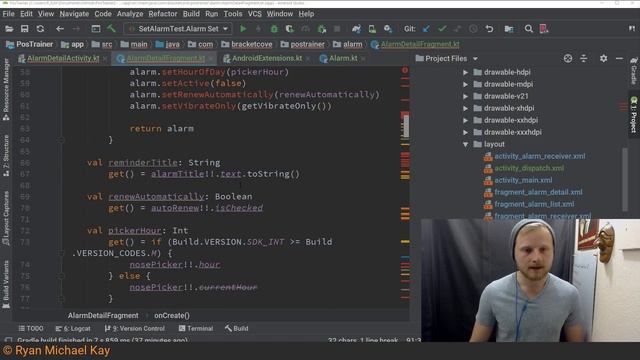
Task: Collapse the layout folder
Action: tap(465, 144)
